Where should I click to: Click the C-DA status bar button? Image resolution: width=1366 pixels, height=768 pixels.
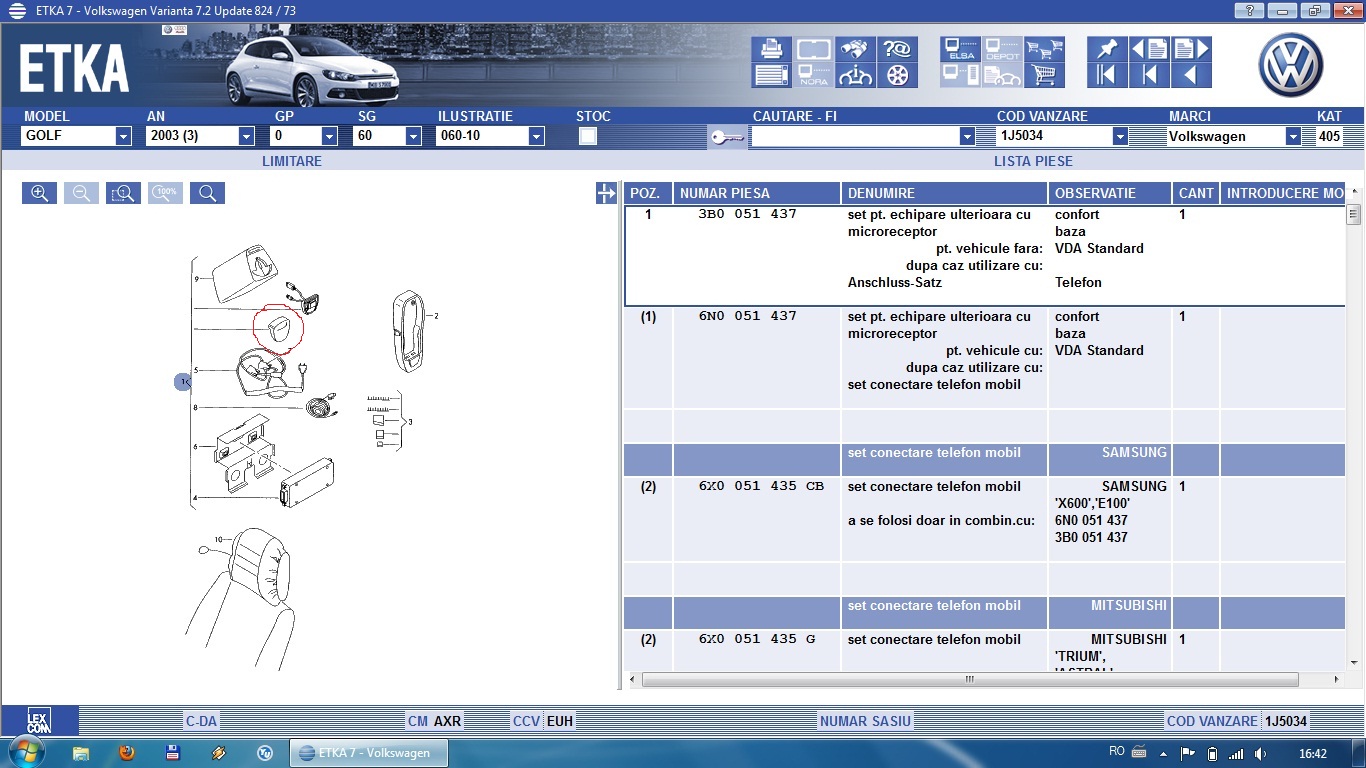tap(201, 721)
